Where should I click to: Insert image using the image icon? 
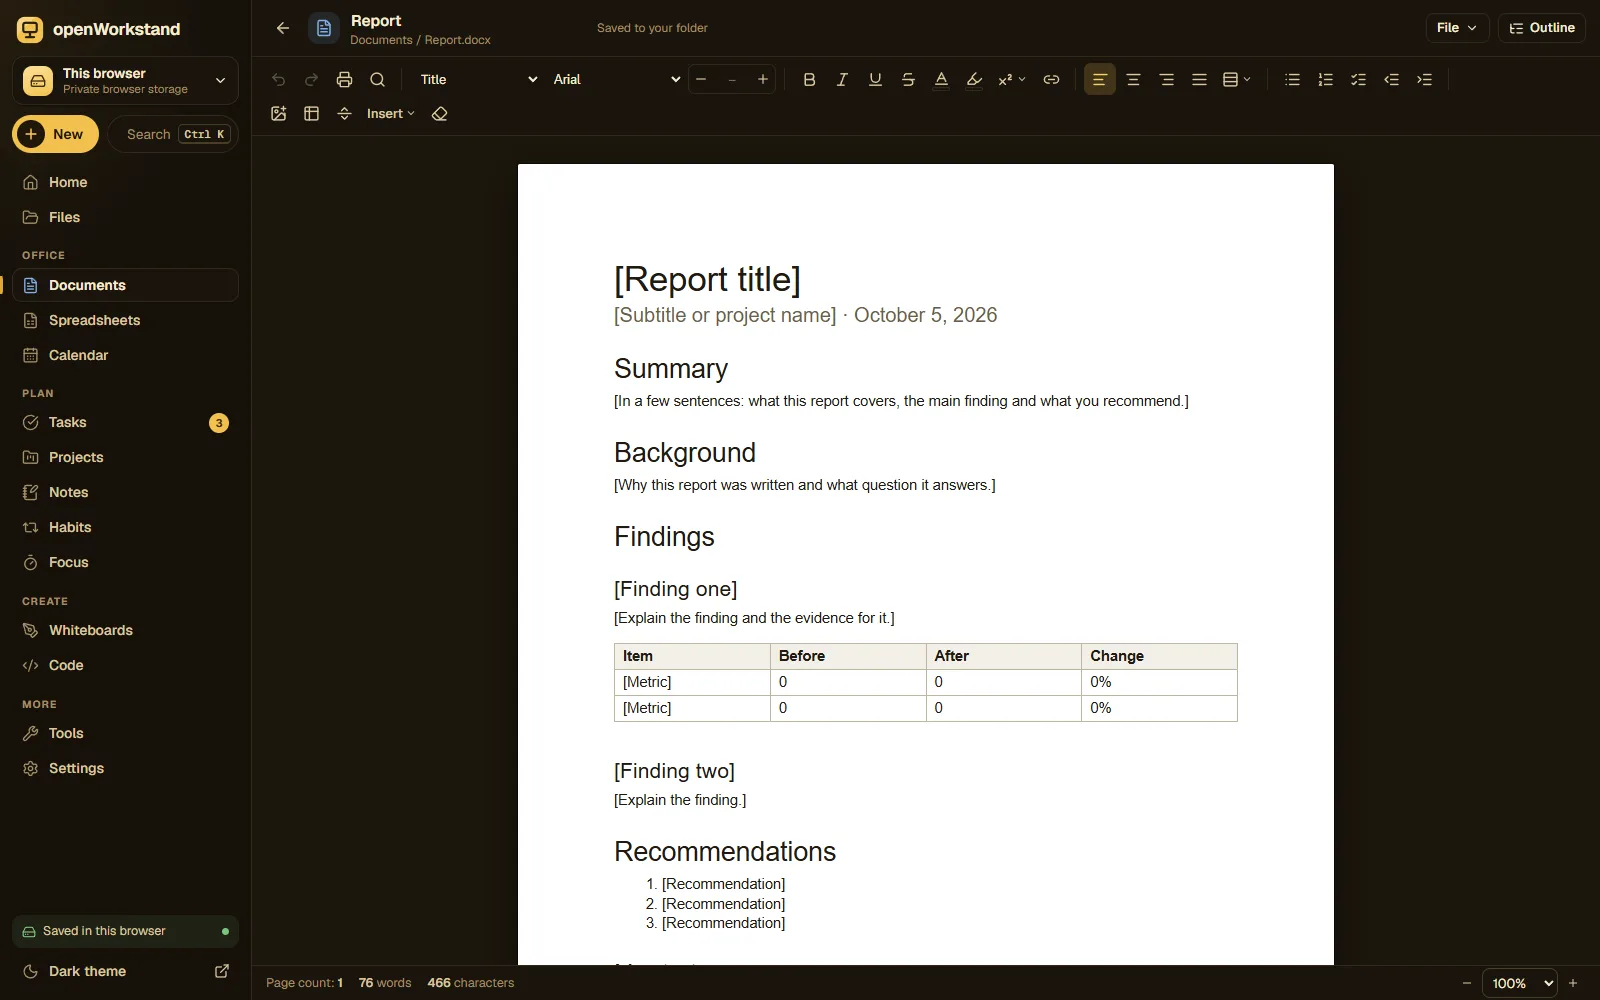[x=279, y=114]
